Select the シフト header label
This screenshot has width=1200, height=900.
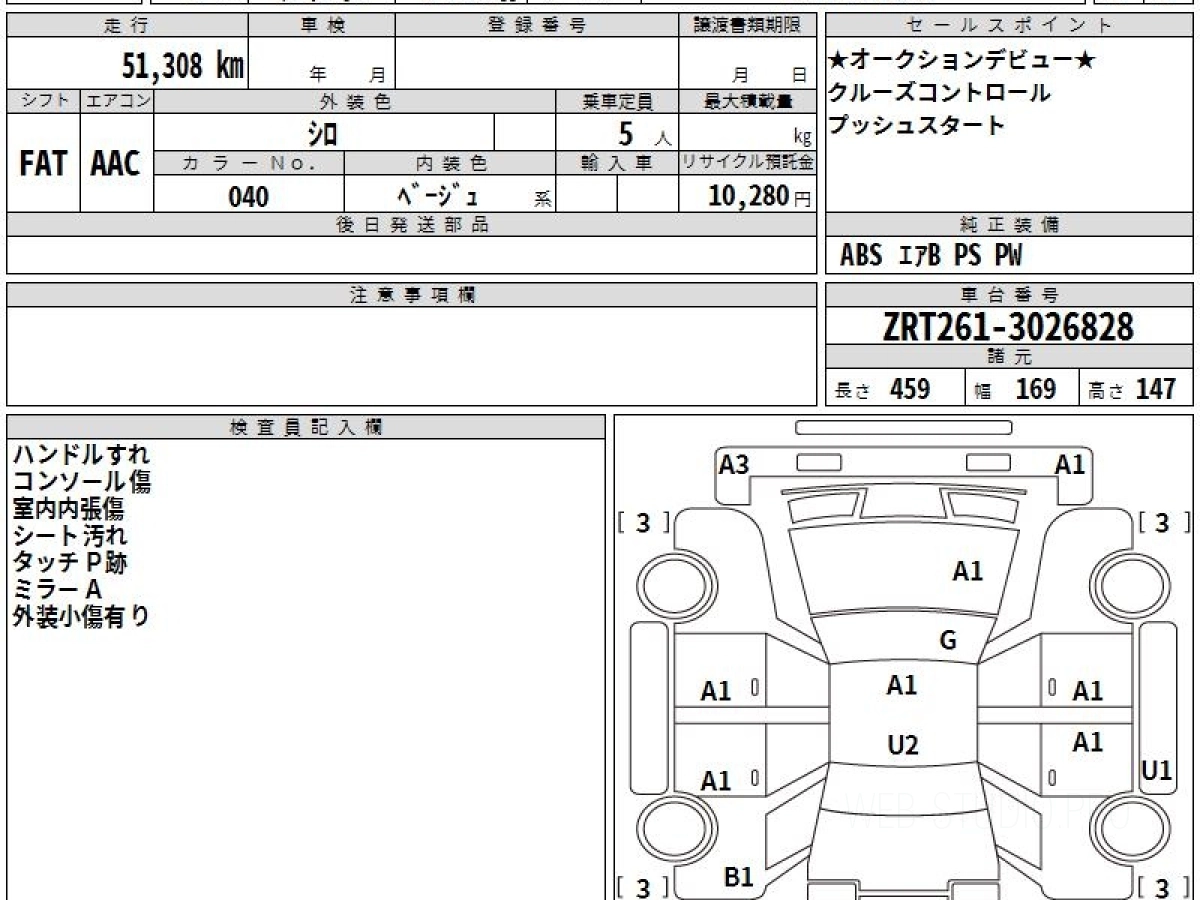(44, 101)
